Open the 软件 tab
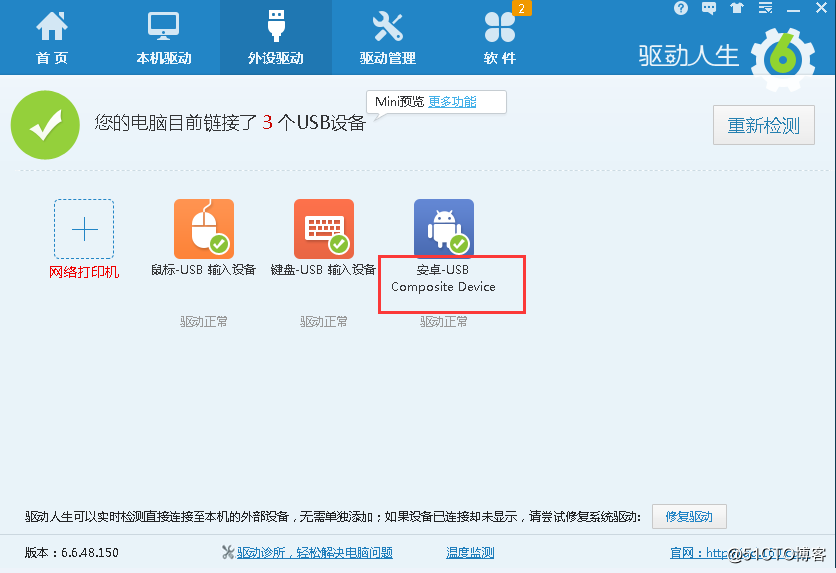The width and height of the screenshot is (836, 573). point(500,38)
